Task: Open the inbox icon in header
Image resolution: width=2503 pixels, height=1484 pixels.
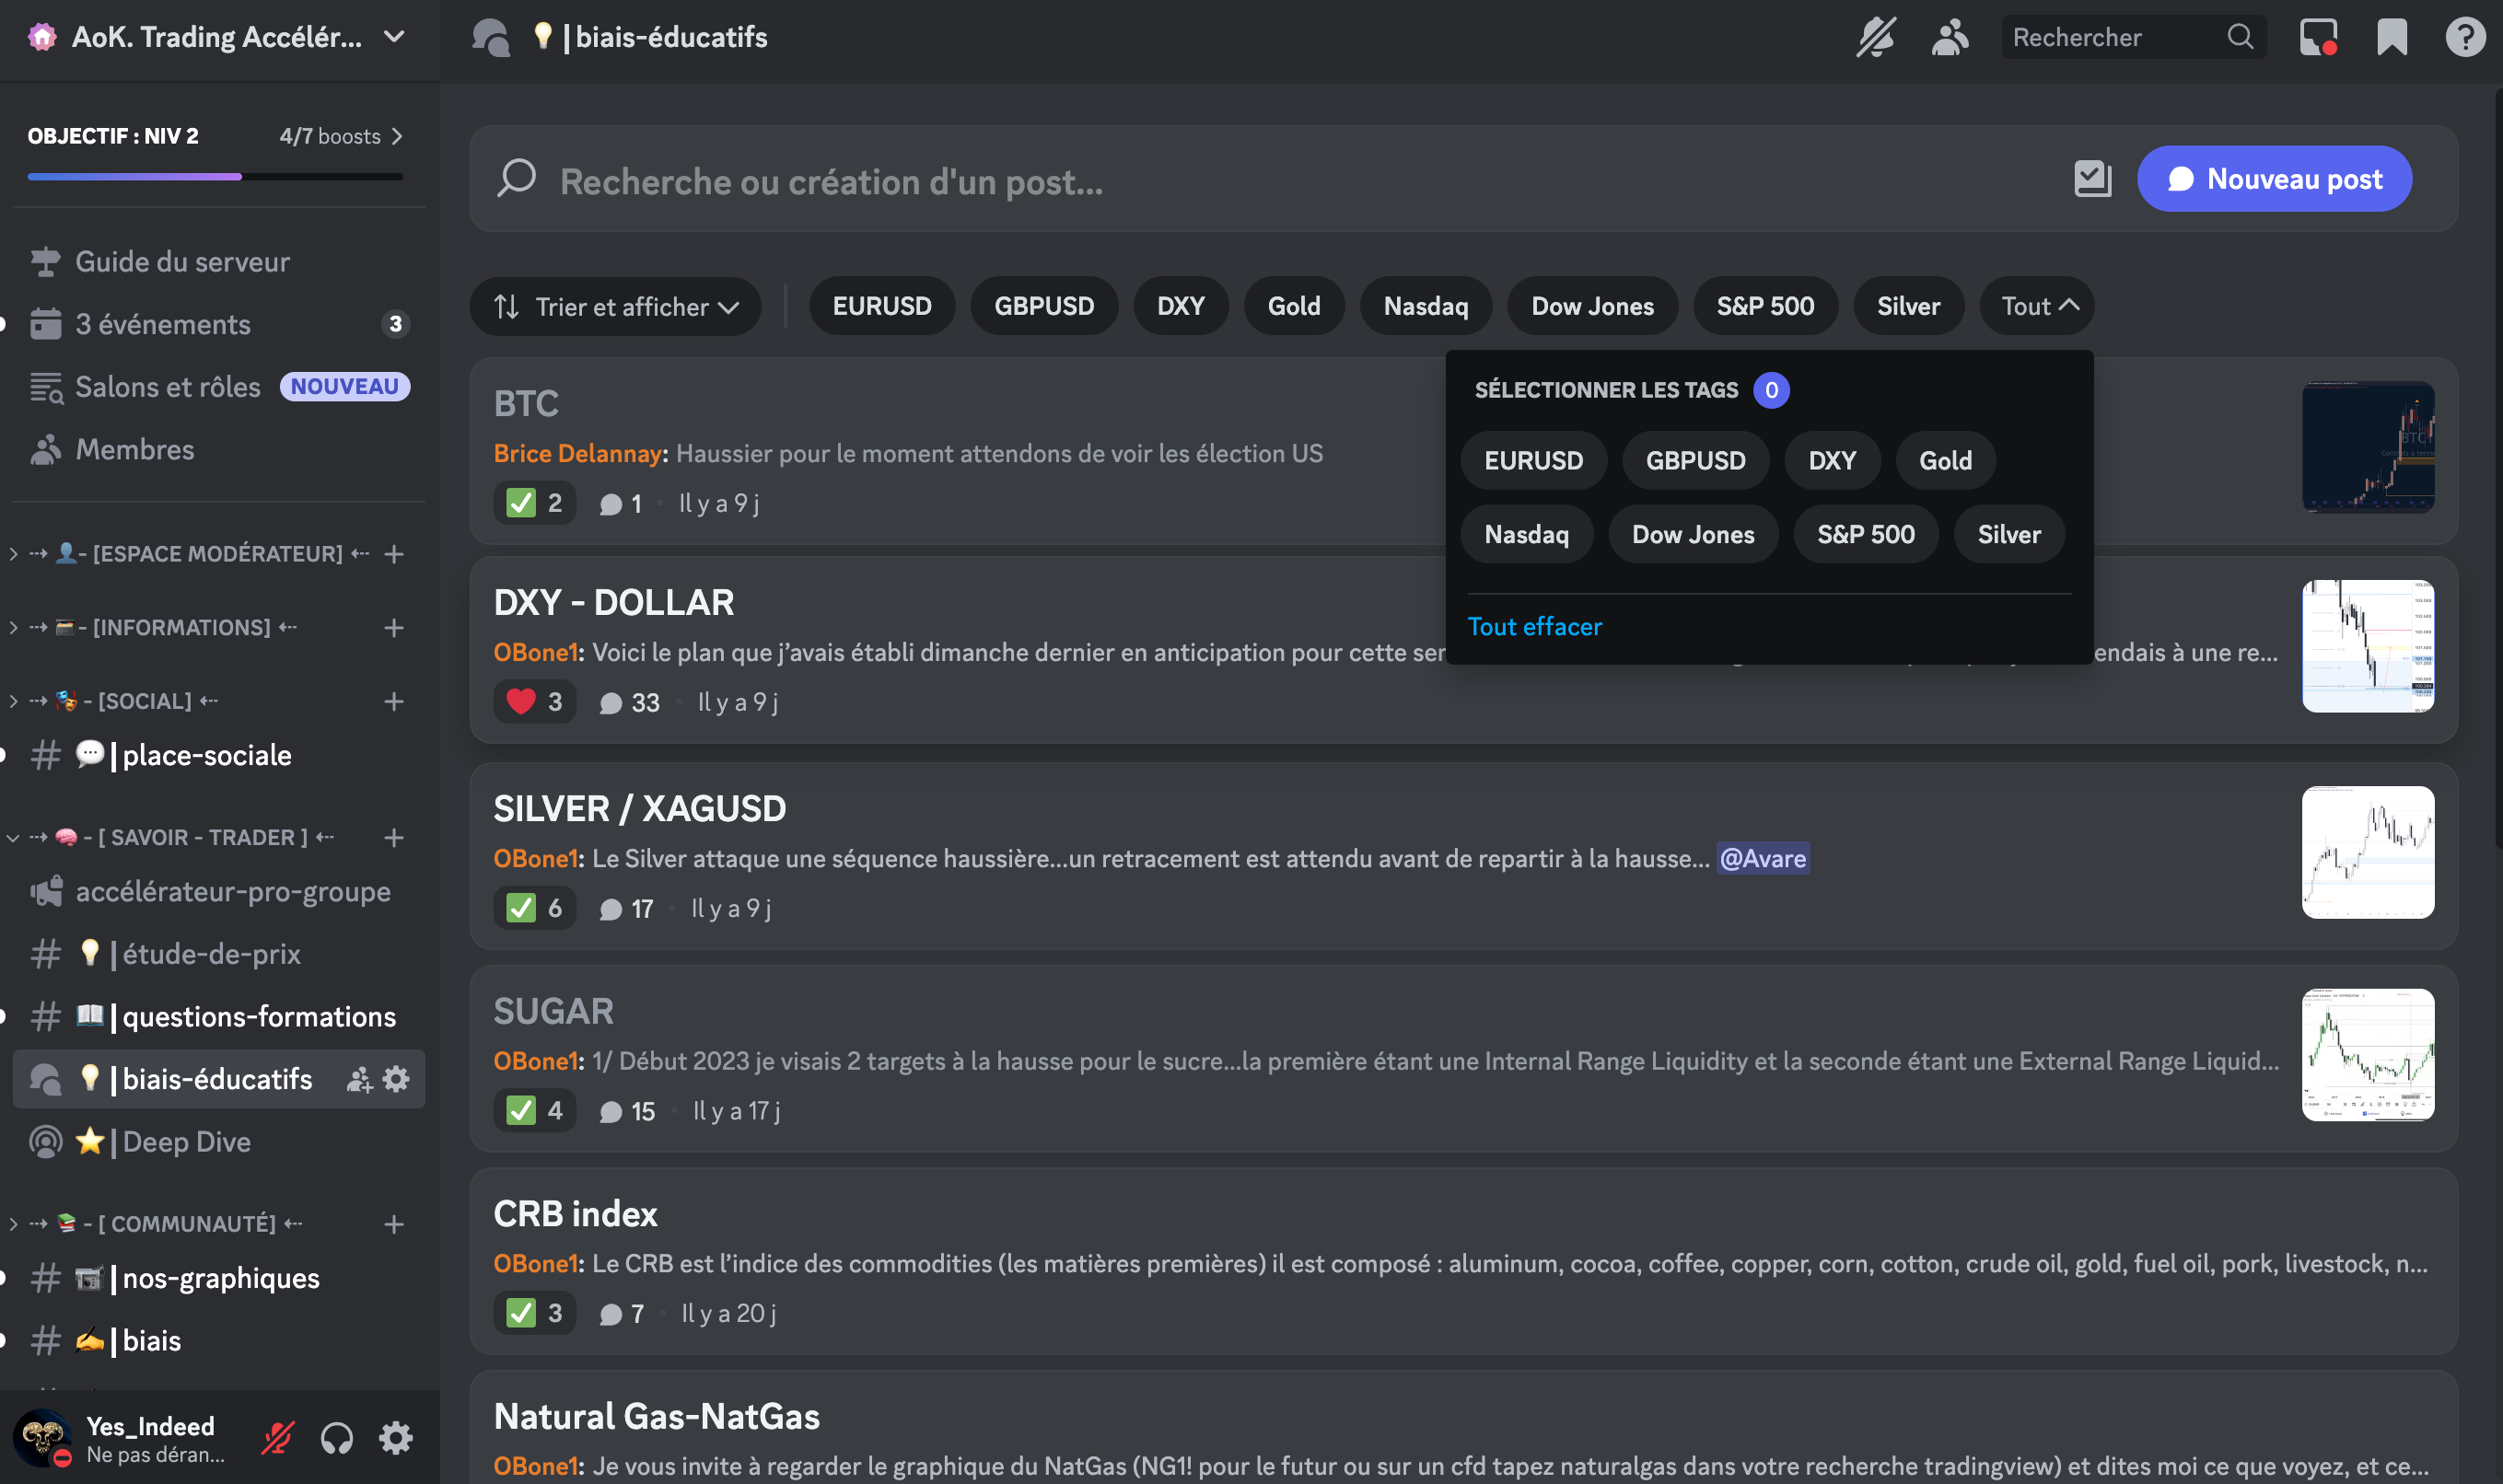Action: pyautogui.click(x=2318, y=38)
